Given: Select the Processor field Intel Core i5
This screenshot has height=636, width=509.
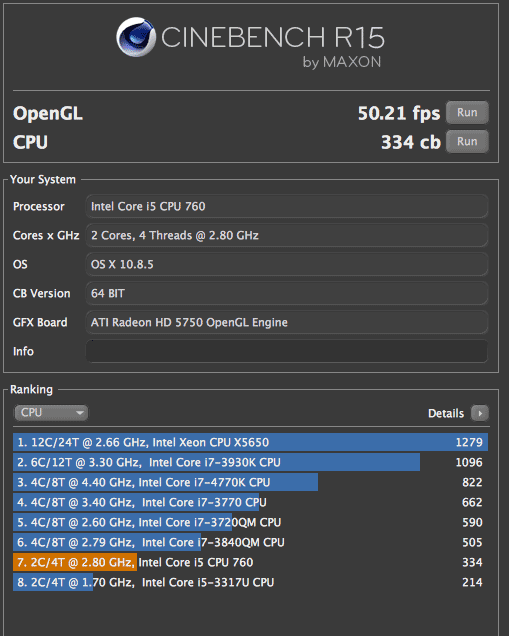Looking at the screenshot, I should [287, 206].
